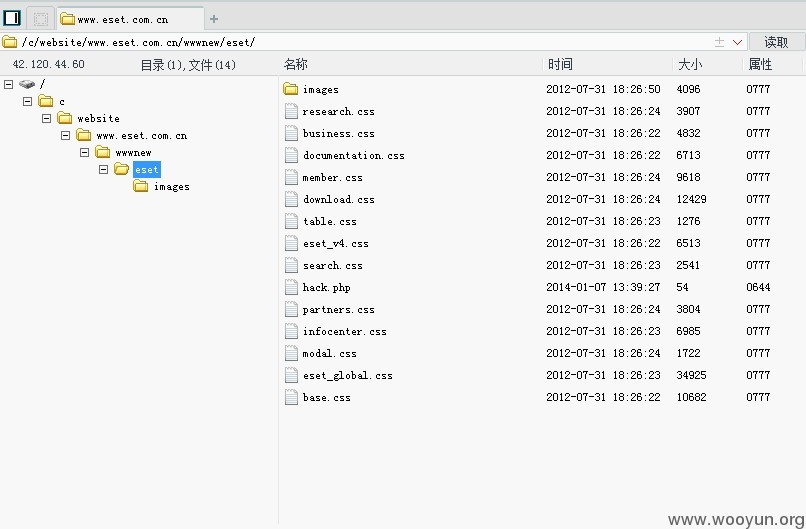Click the table.css file icon

tap(291, 221)
